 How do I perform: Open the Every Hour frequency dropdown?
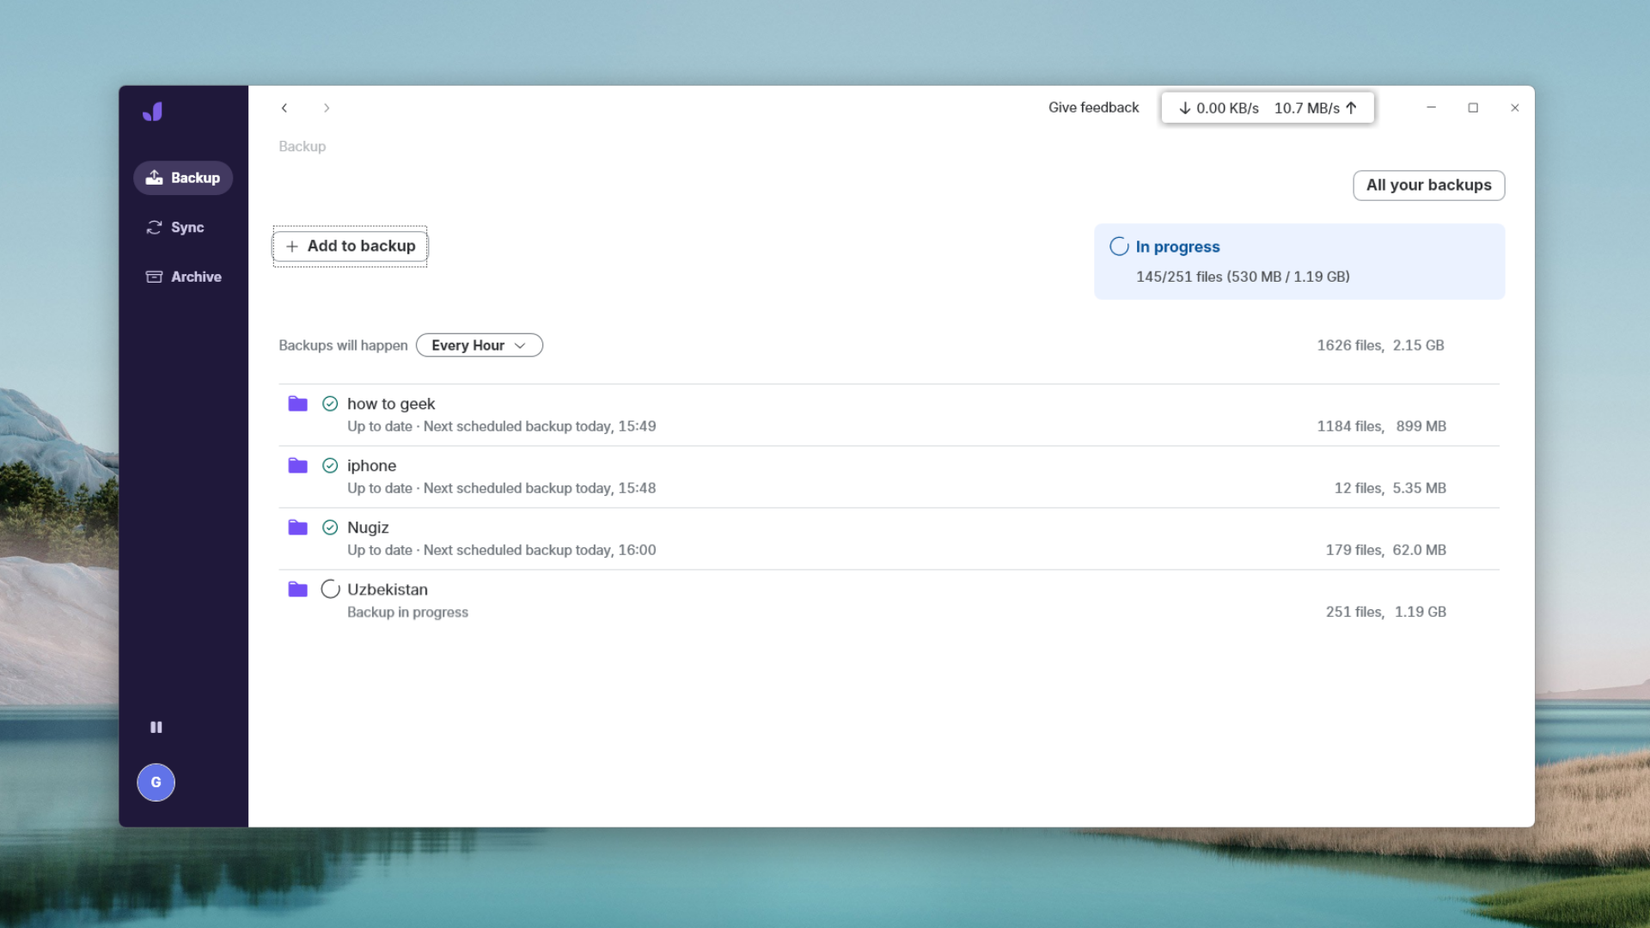point(479,345)
